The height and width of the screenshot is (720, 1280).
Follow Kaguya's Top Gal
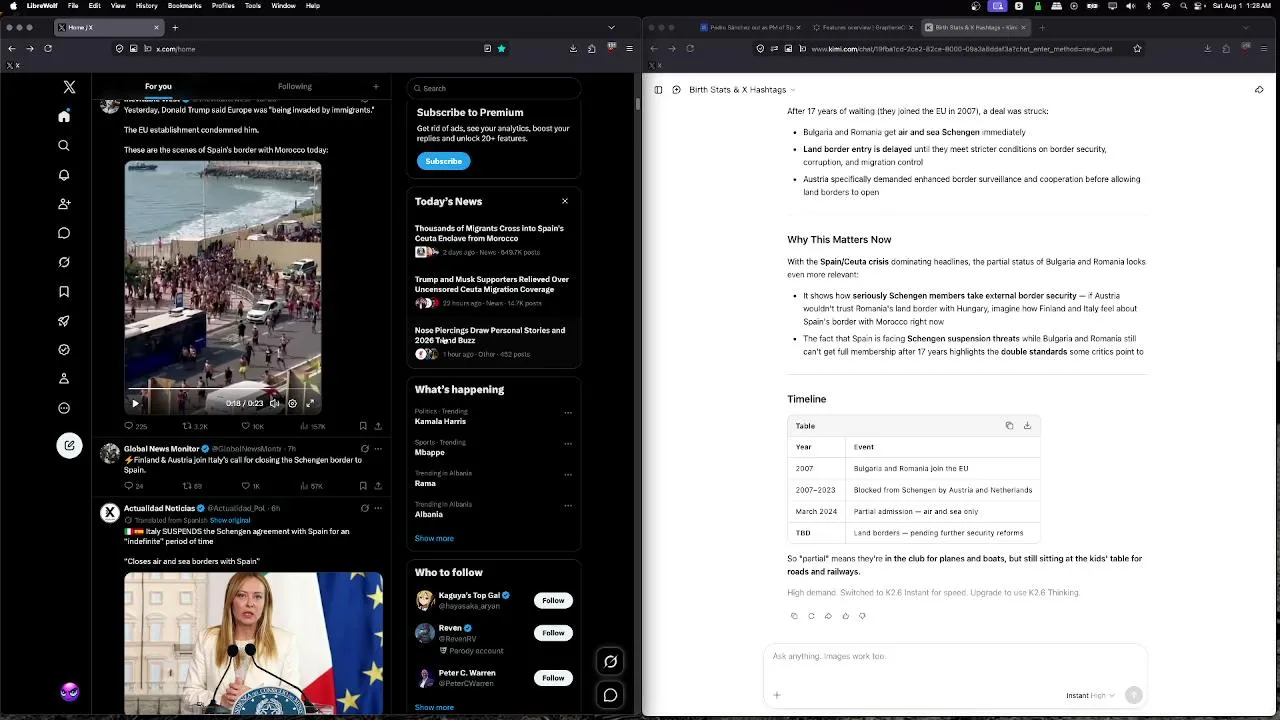pos(553,600)
